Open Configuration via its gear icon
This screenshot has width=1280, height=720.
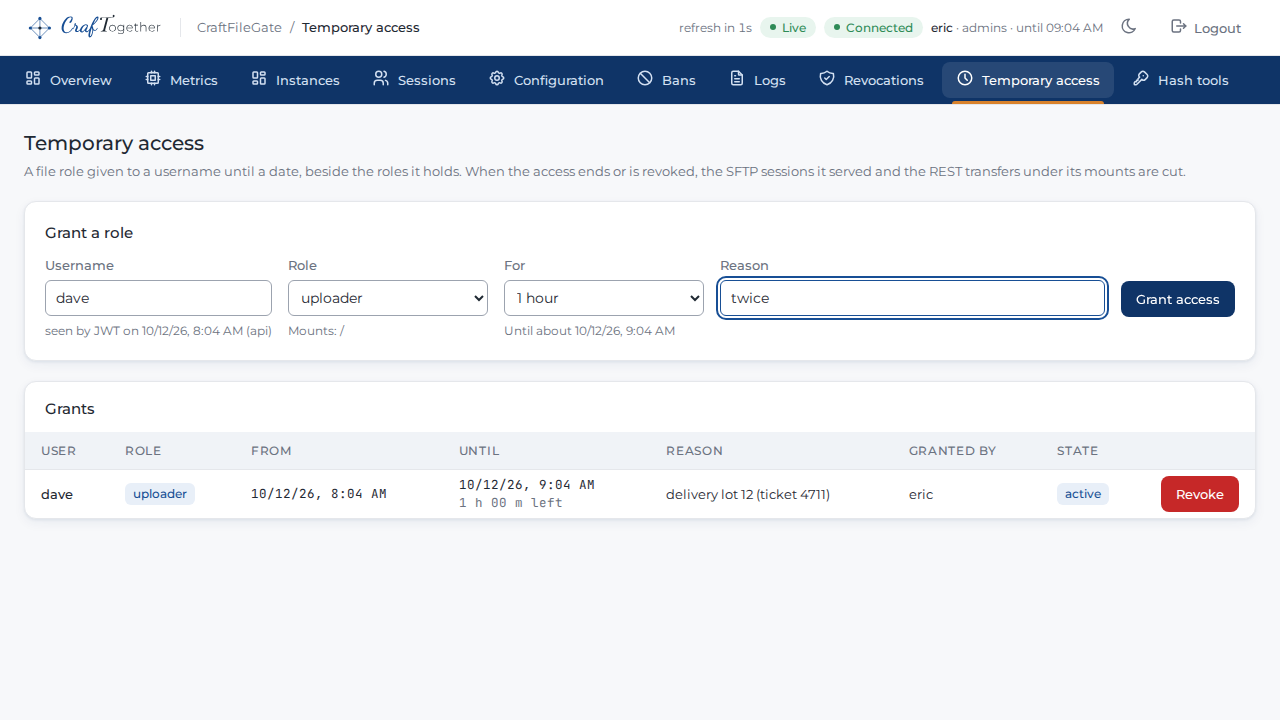pyautogui.click(x=497, y=79)
